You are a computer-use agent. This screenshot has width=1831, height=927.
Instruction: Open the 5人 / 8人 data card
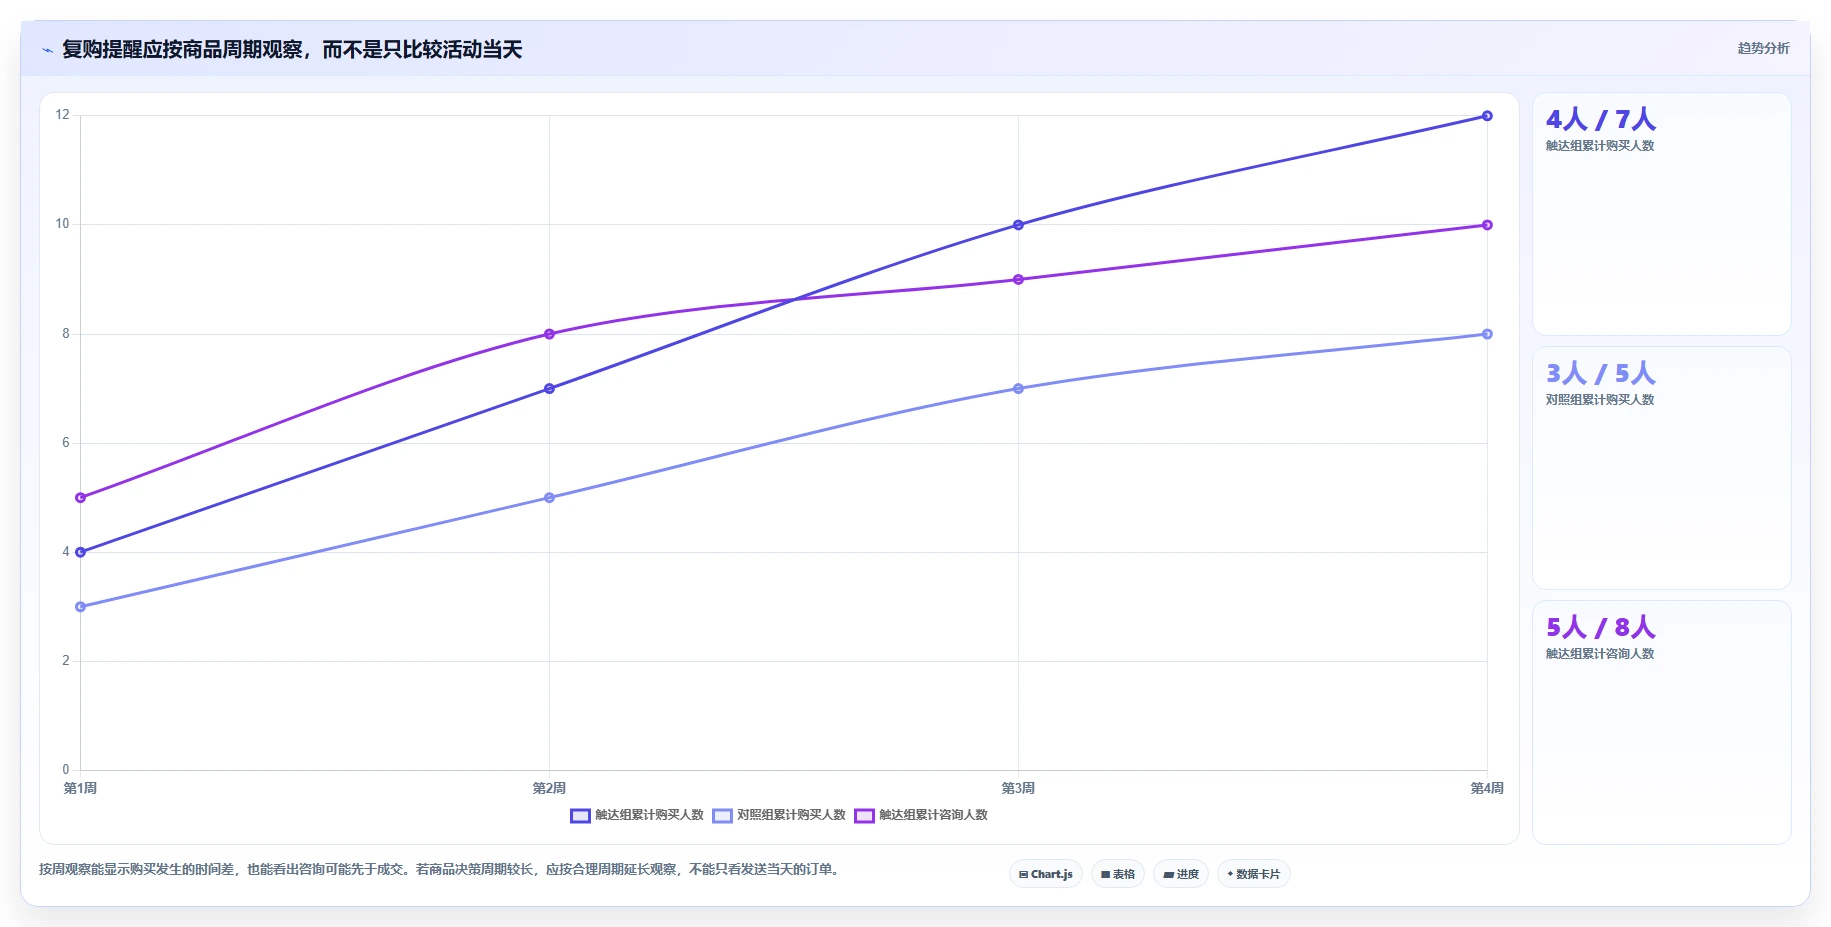[x=1661, y=722]
